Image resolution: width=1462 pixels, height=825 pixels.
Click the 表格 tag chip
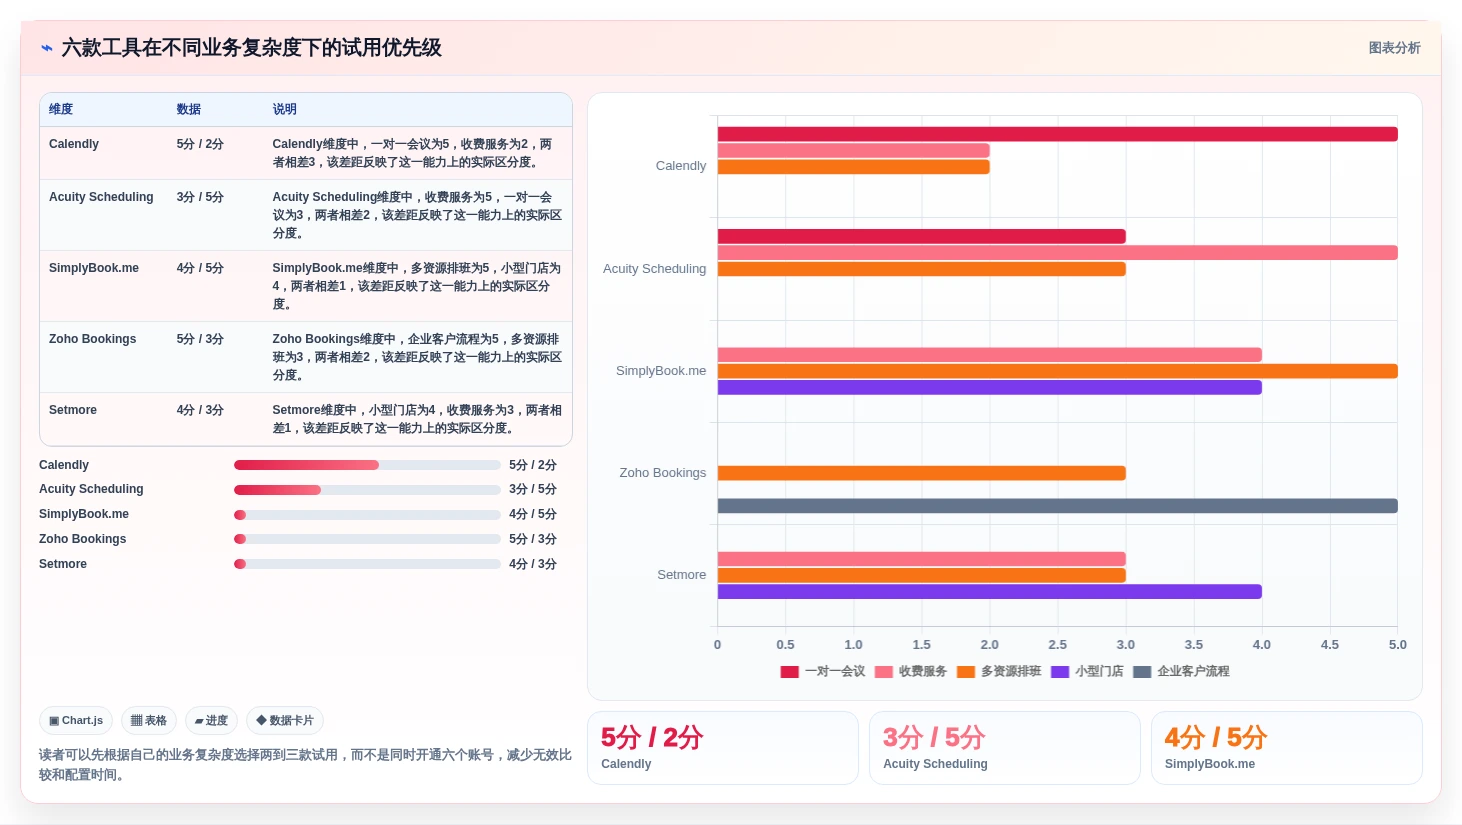point(149,720)
